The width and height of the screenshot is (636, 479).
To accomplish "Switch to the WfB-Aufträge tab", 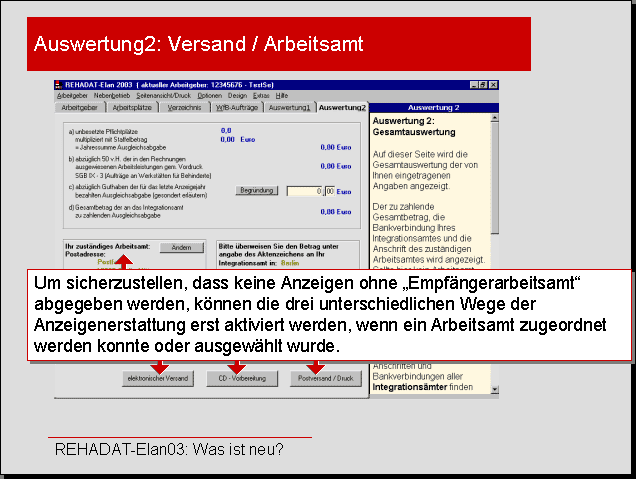I will tap(236, 107).
